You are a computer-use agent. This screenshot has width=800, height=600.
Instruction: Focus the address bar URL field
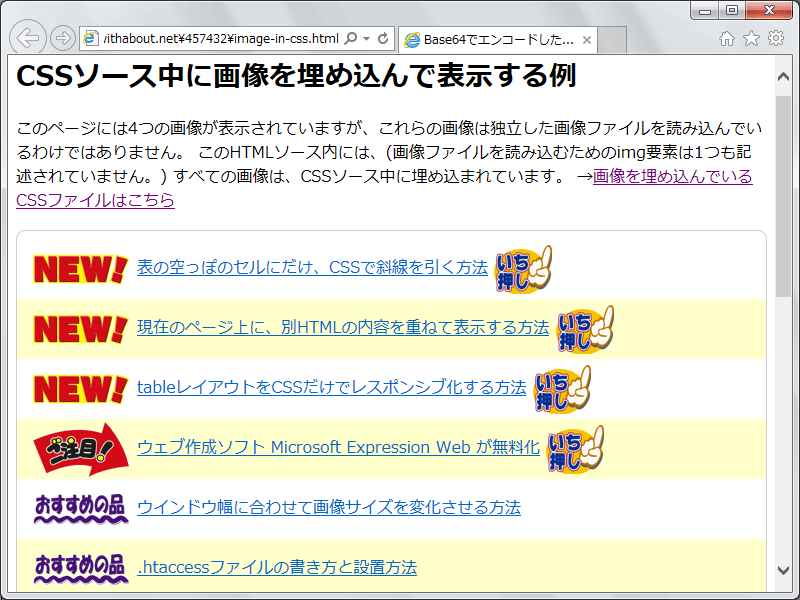click(220, 39)
